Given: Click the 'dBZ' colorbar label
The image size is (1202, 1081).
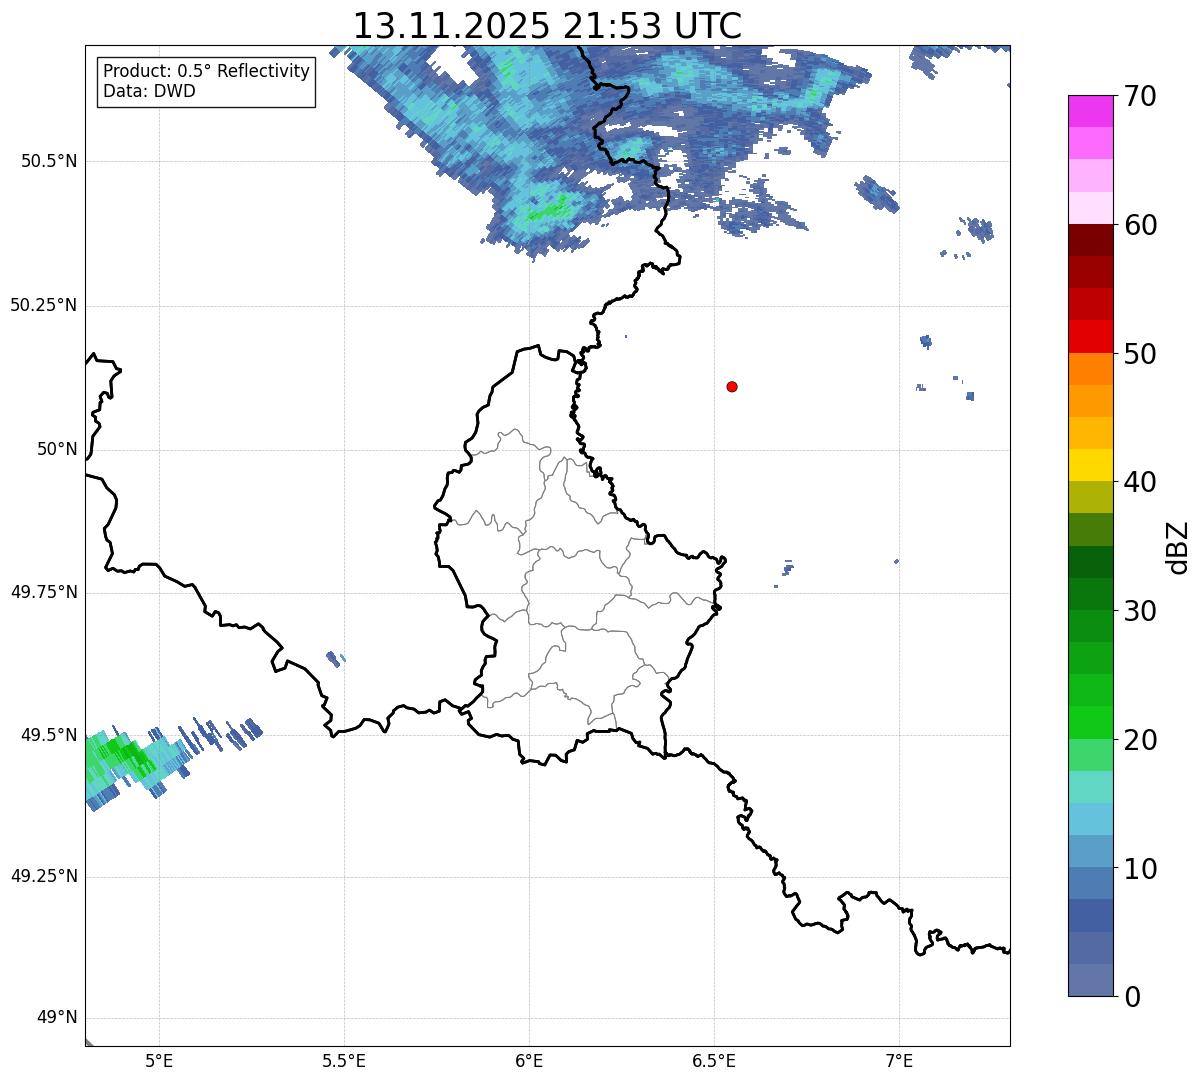Looking at the screenshot, I should pos(1178,546).
